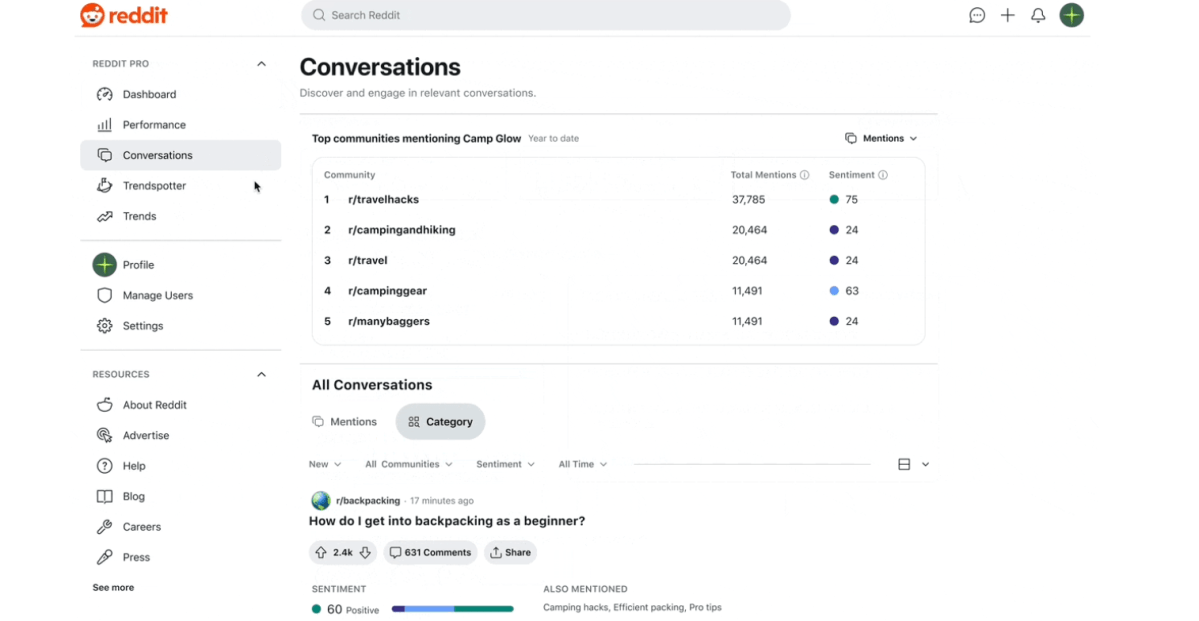Click the Reddit logo in header
Screen dimensions: 1199x621
(124, 15)
